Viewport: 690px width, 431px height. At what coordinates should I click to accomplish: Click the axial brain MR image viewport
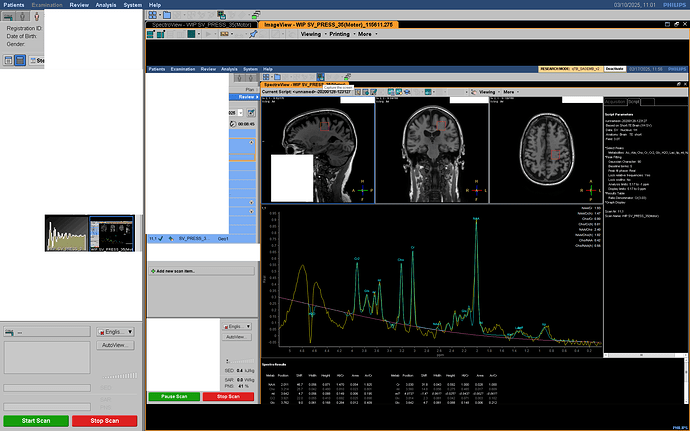click(x=546, y=150)
